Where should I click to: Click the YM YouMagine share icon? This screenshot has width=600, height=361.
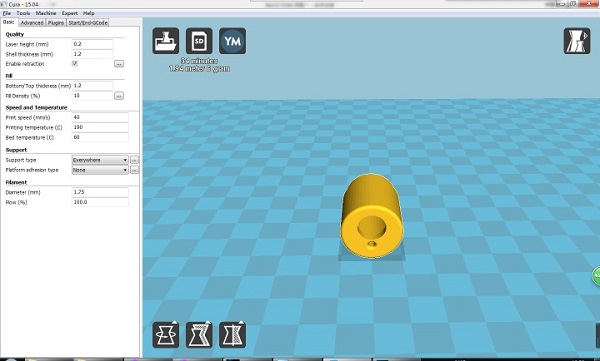pos(233,41)
